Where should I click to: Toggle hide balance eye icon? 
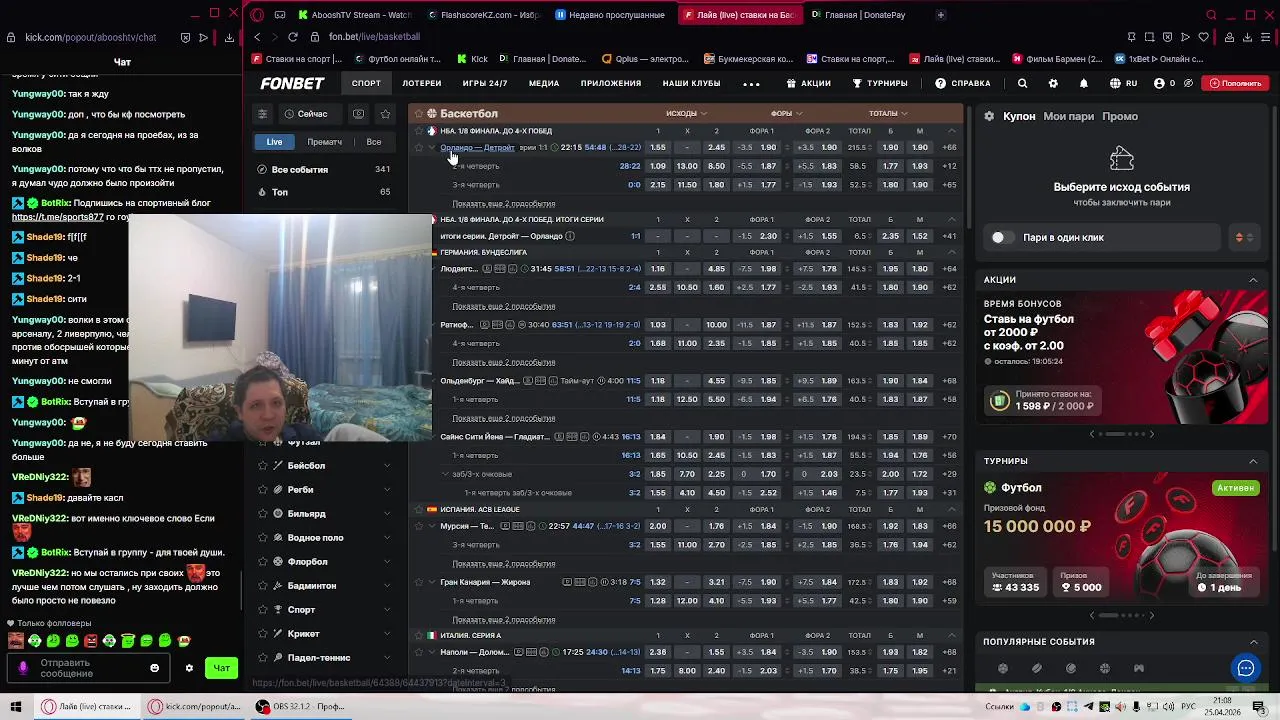pyautogui.click(x=1188, y=84)
